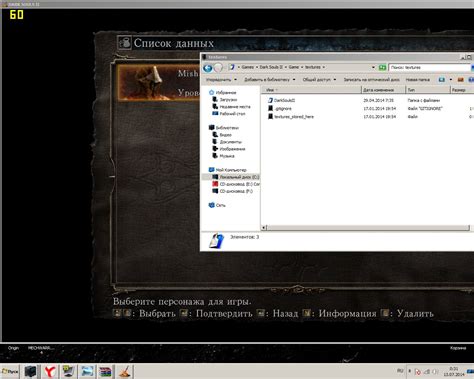Click the change view icon in Explorer toolbar

pyautogui.click(x=442, y=80)
